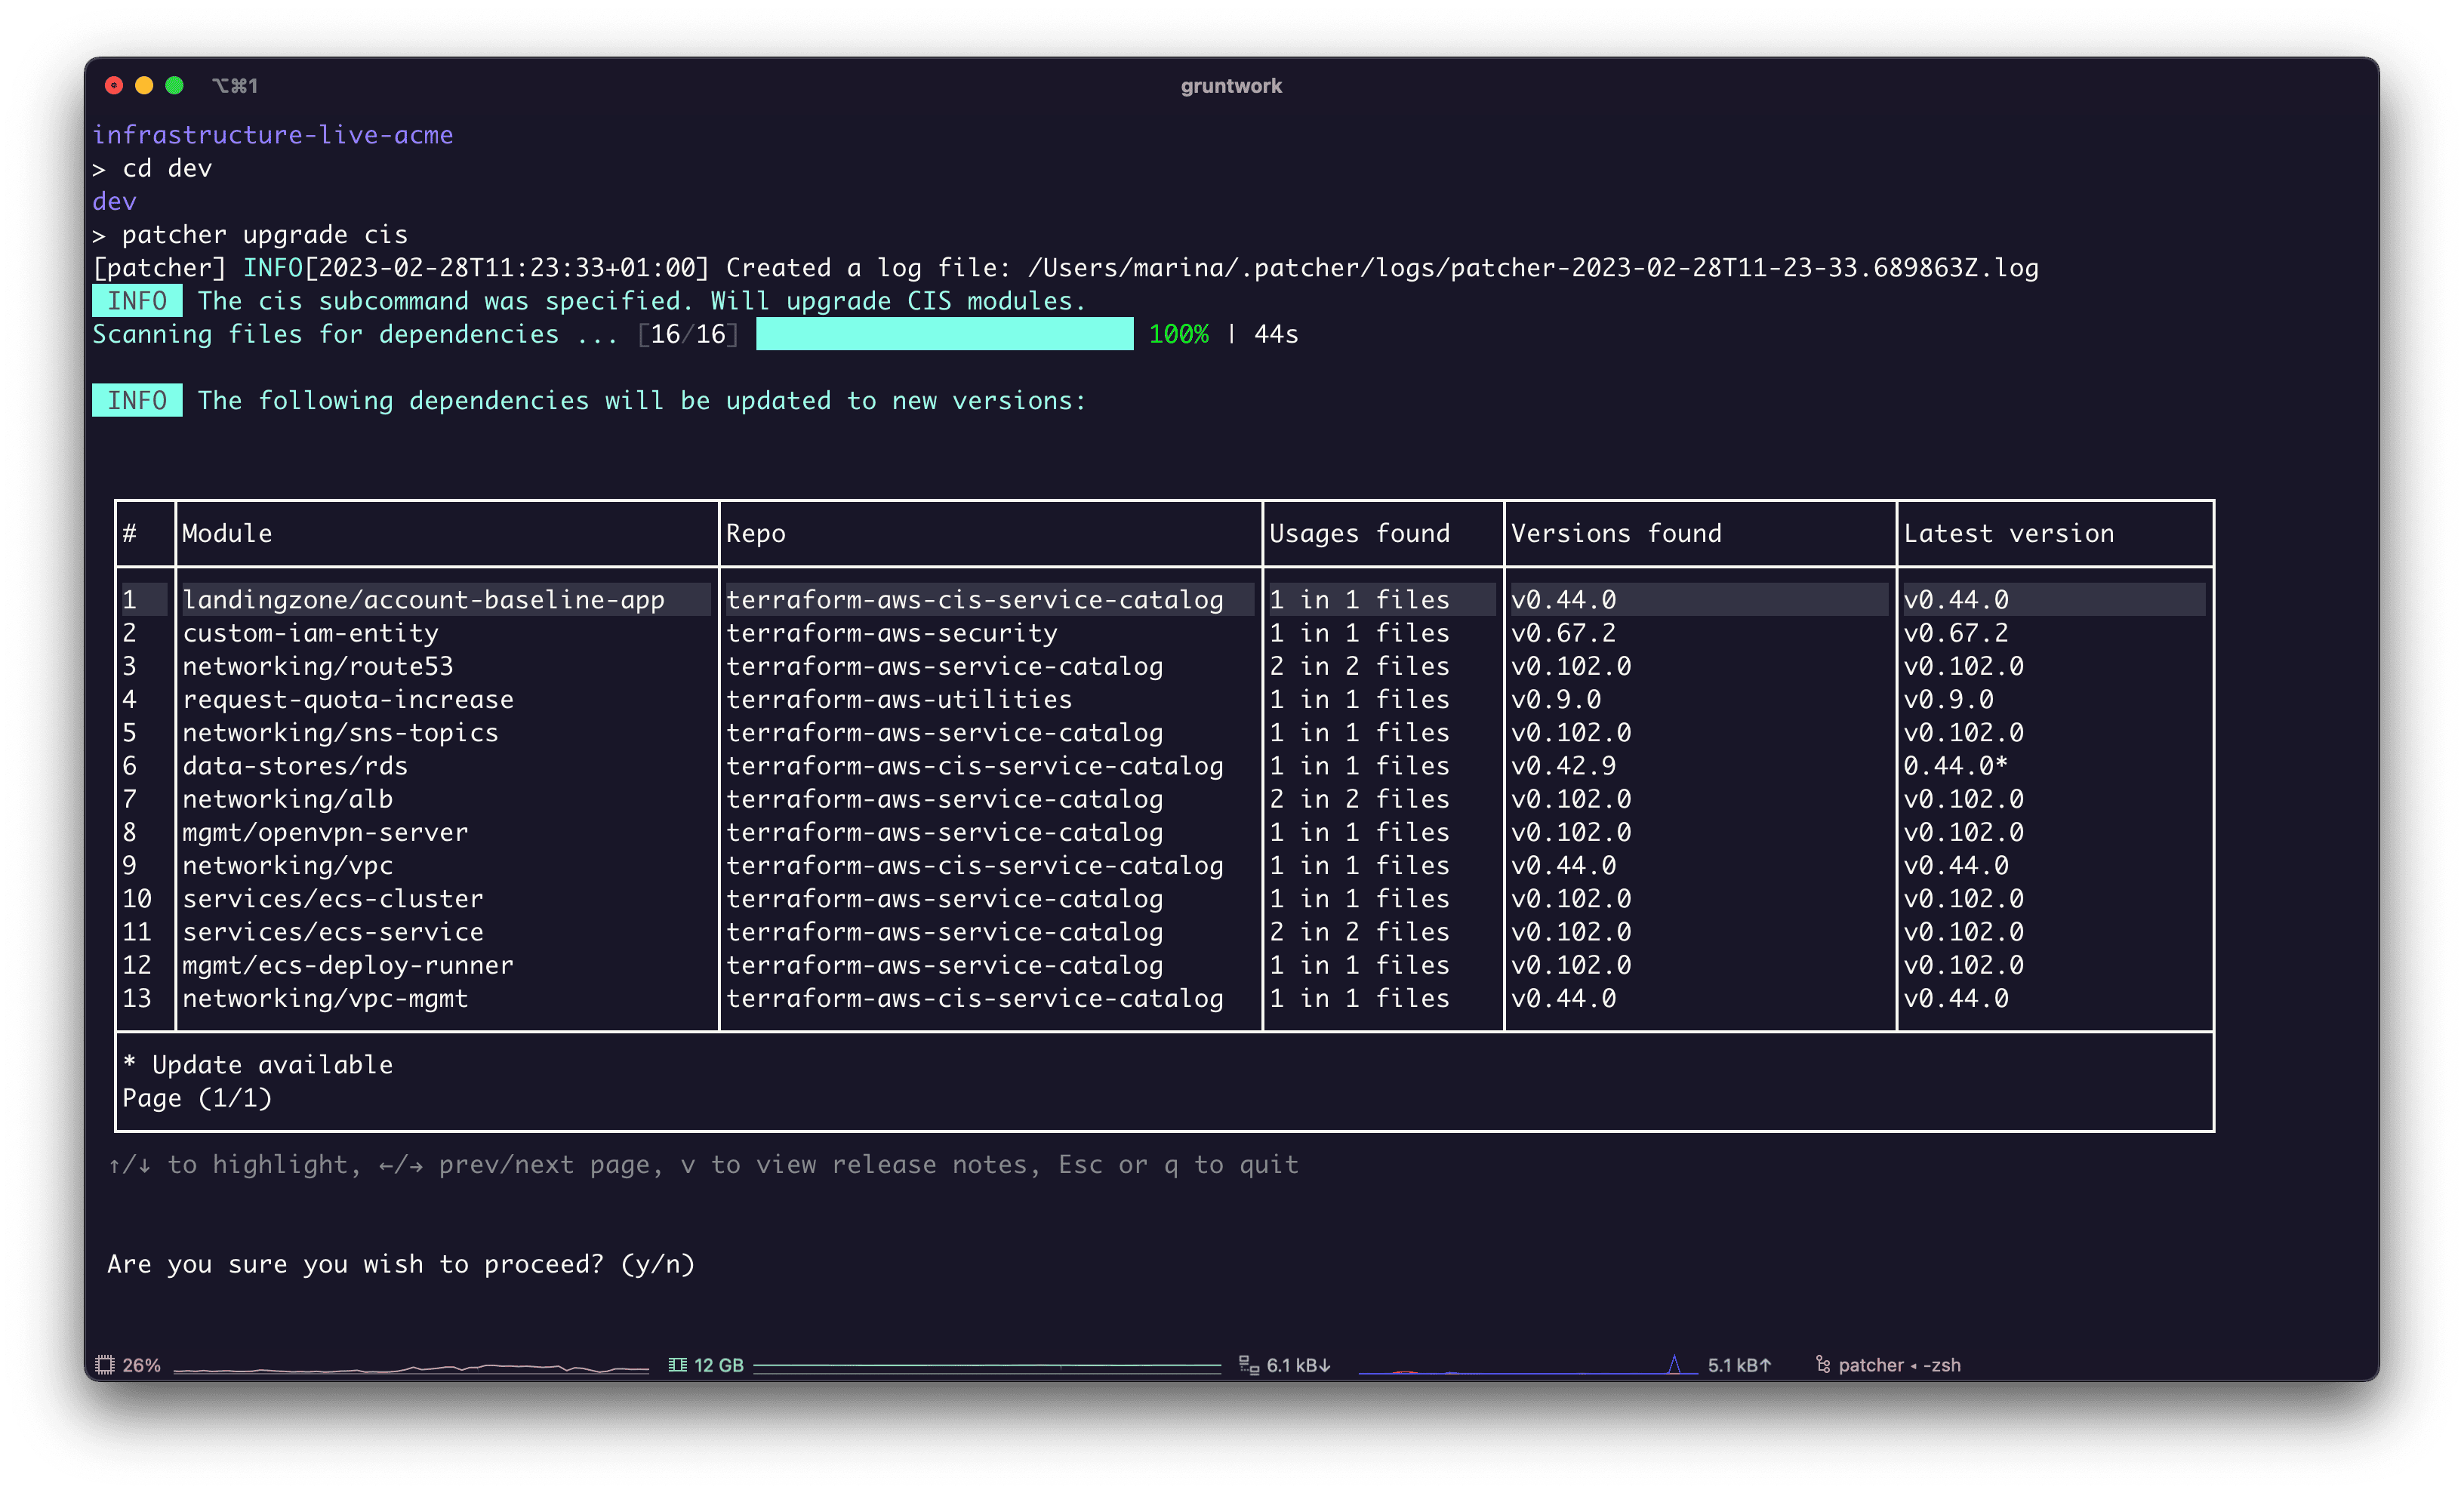Select the networking/vpc module
The image size is (2464, 1493).
click(287, 865)
